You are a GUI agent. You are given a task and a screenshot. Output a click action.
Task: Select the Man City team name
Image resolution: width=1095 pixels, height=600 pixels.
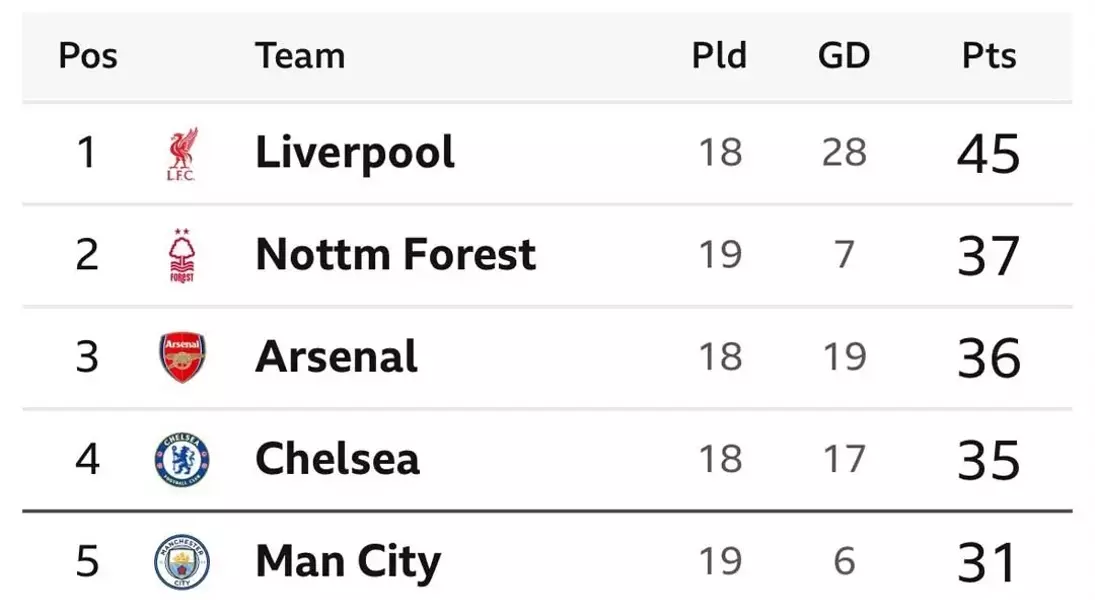[347, 562]
